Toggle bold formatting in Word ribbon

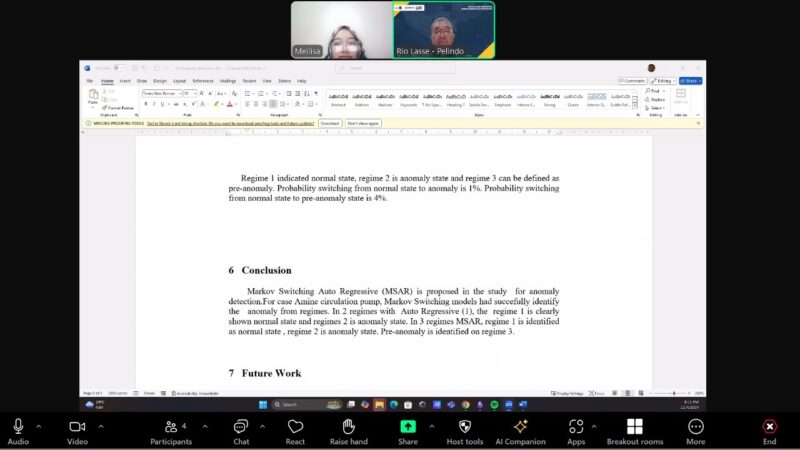coord(145,103)
